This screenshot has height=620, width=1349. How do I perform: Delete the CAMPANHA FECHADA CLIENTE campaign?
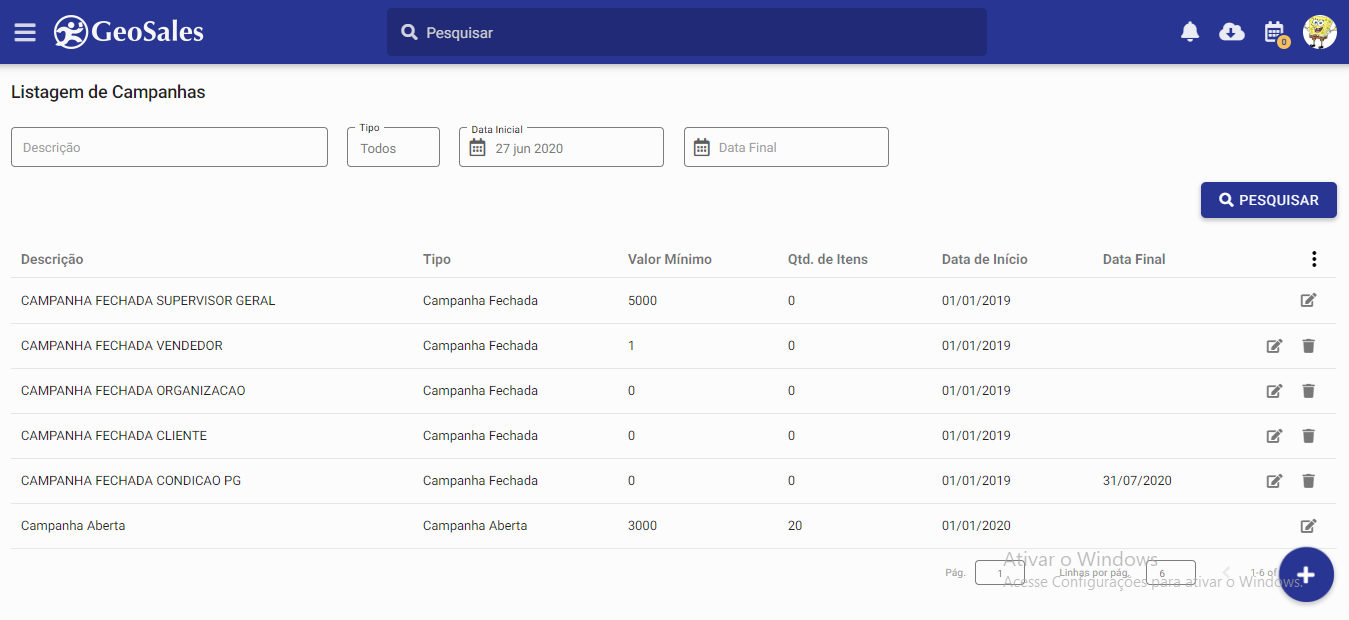pyautogui.click(x=1308, y=436)
